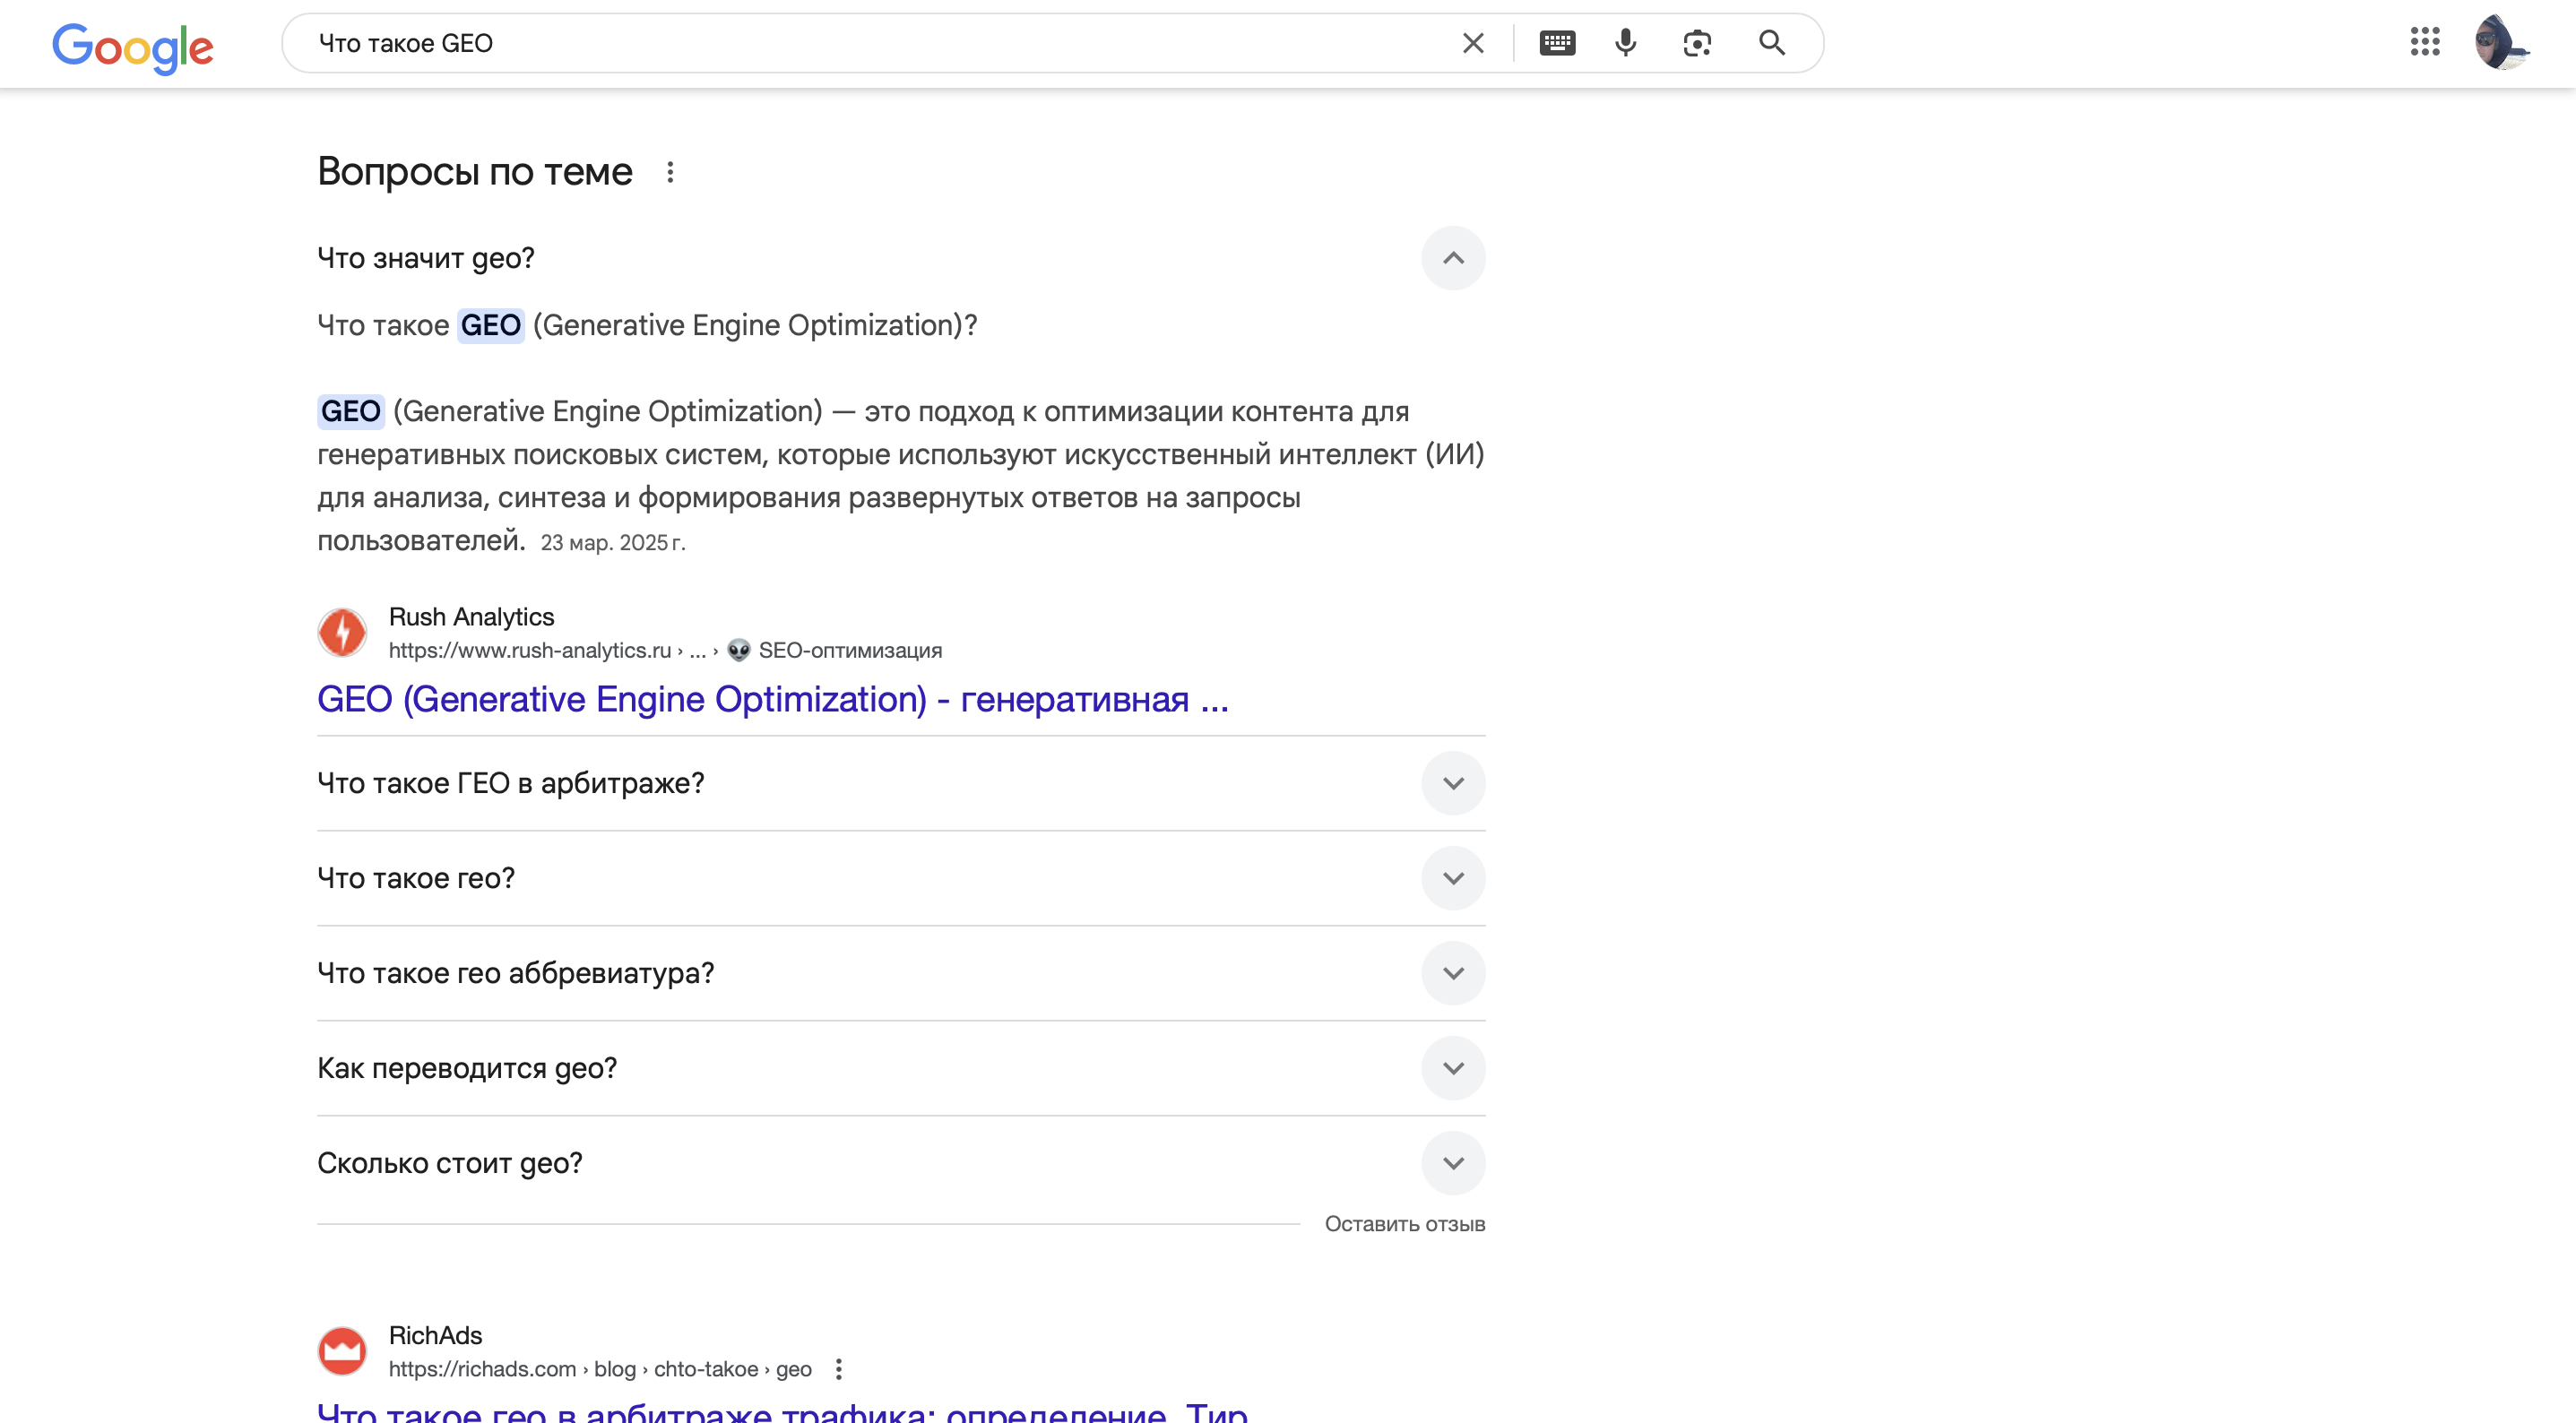Expand 'Что такое гео аббревиатура?' question
This screenshot has height=1423, width=2576.
(x=1452, y=973)
